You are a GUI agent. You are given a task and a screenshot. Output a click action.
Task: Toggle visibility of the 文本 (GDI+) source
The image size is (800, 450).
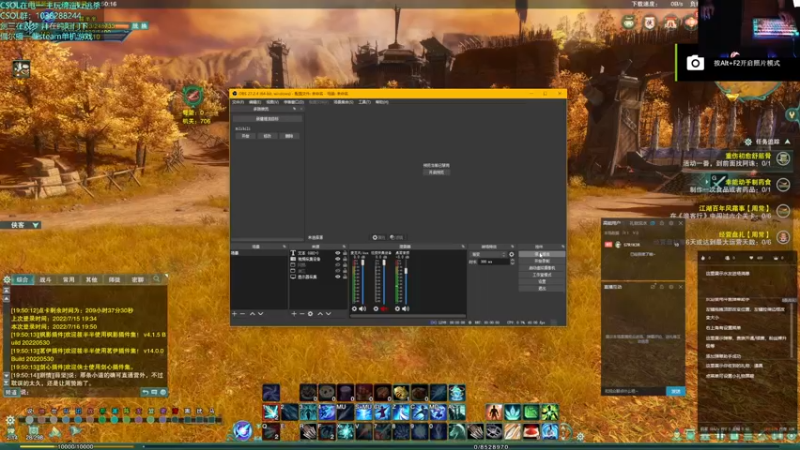[x=338, y=253]
